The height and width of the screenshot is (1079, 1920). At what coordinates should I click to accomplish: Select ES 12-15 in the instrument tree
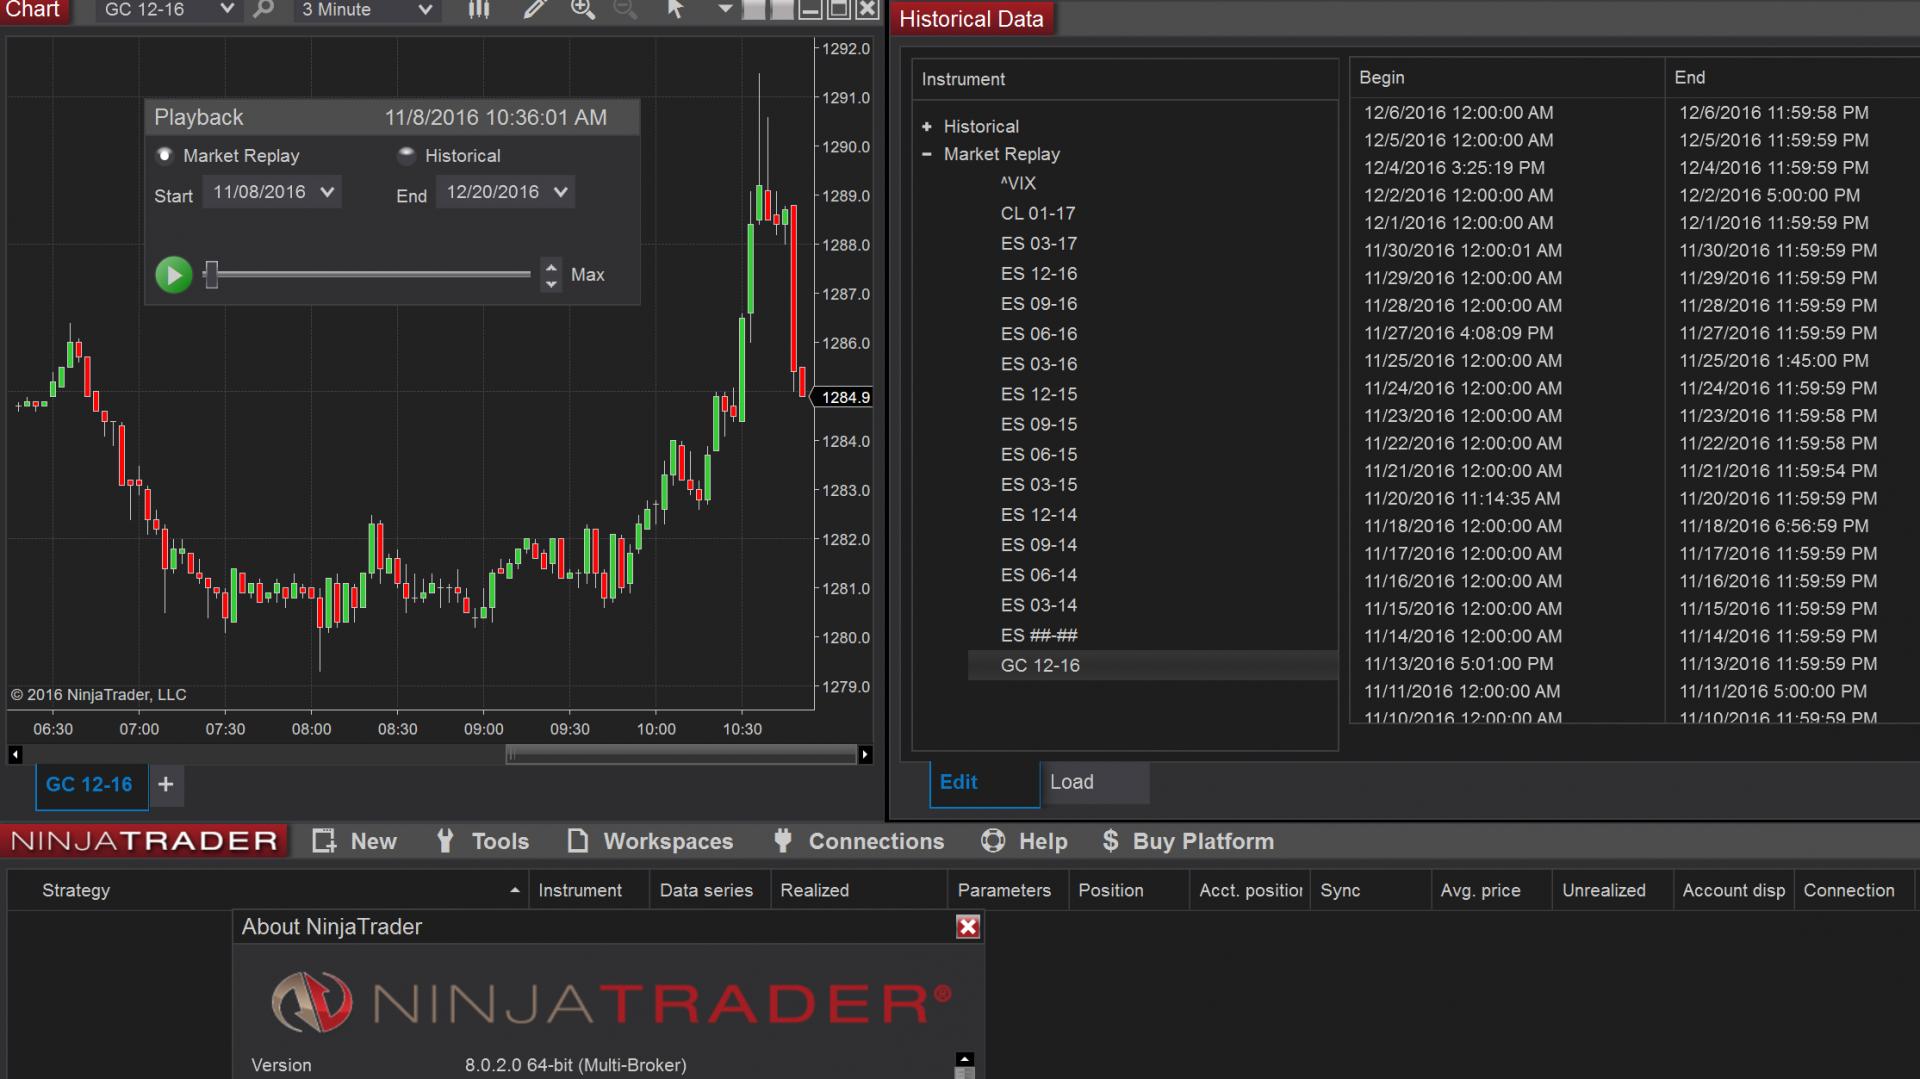click(x=1039, y=394)
